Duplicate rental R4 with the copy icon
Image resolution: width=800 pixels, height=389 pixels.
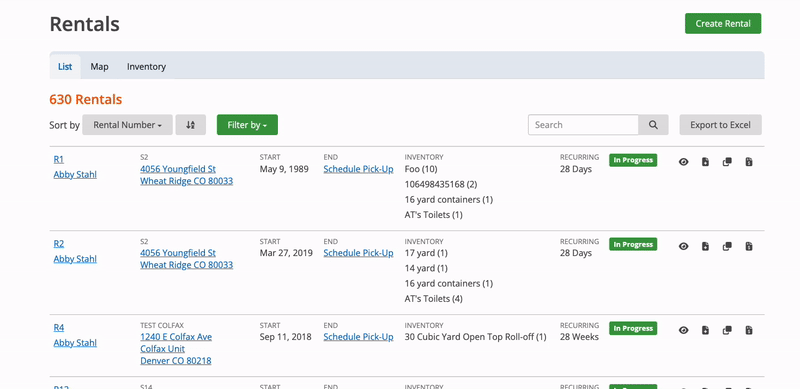pyautogui.click(x=727, y=330)
